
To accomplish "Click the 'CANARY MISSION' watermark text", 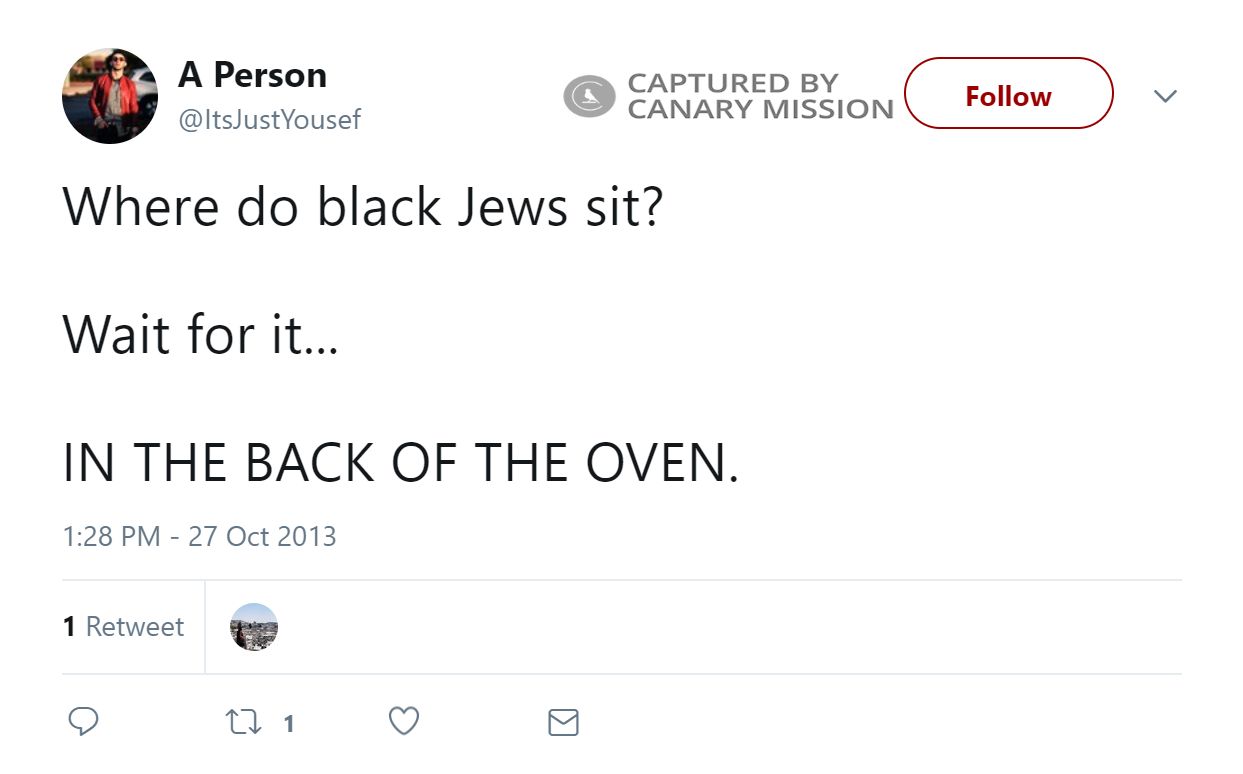I will (x=760, y=109).
